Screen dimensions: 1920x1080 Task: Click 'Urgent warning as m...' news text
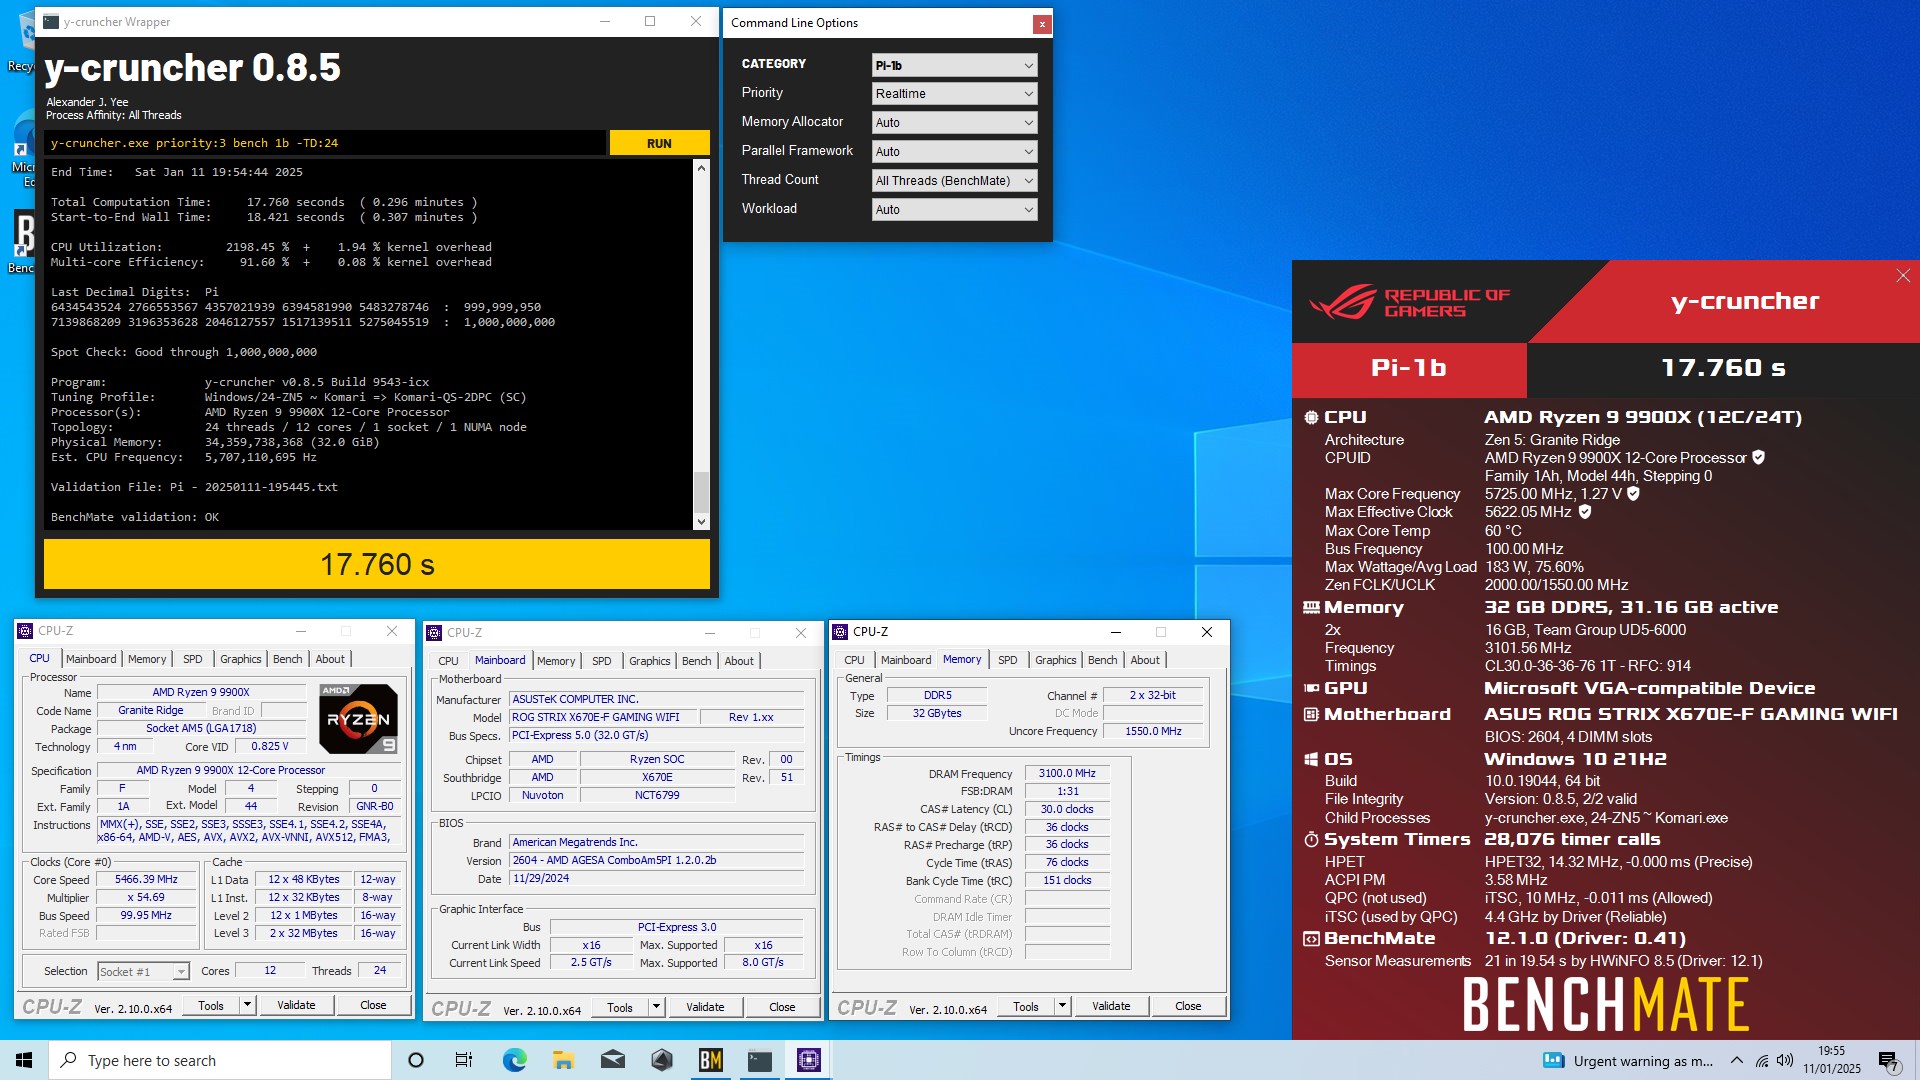[x=1643, y=1061]
